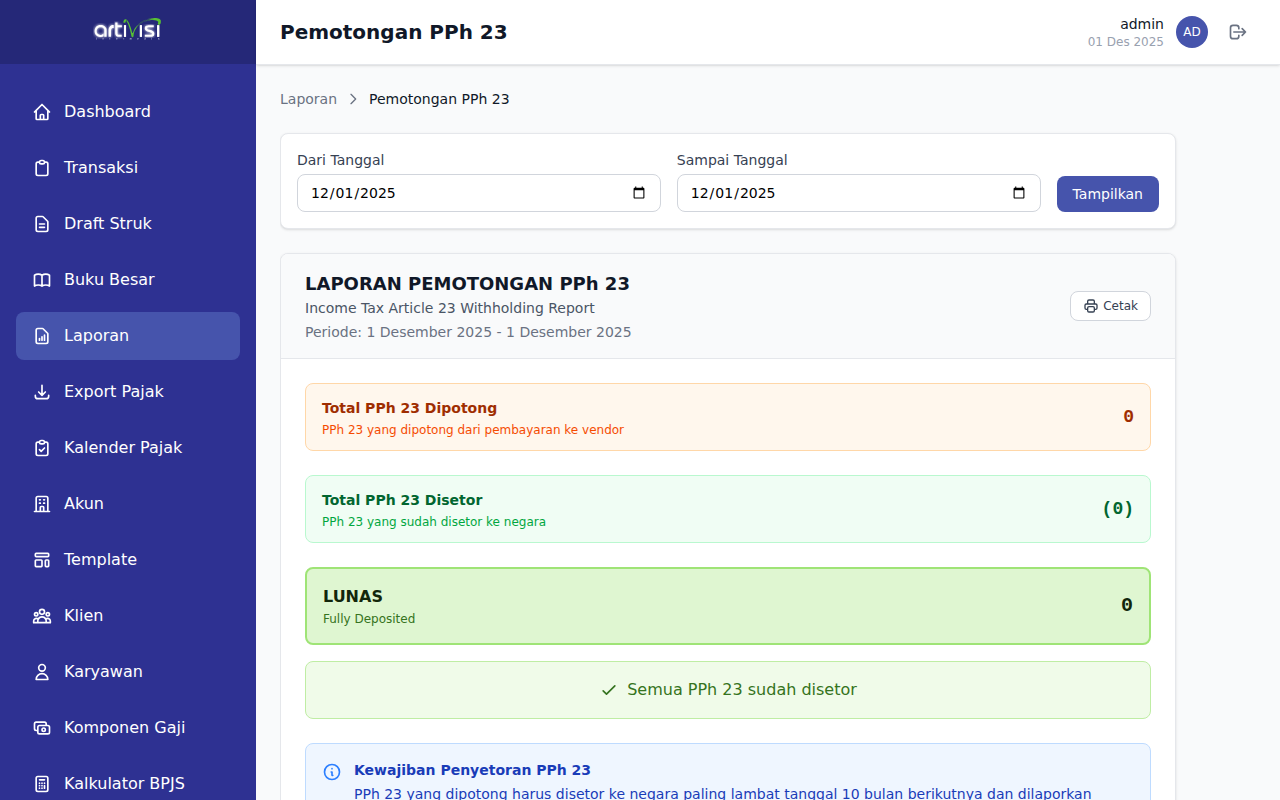Select Klien in the sidebar
This screenshot has height=800, width=1280.
click(83, 616)
